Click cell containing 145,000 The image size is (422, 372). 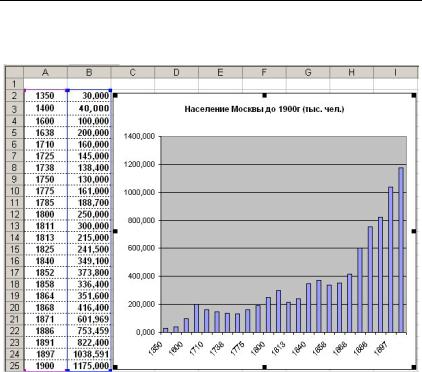89,156
